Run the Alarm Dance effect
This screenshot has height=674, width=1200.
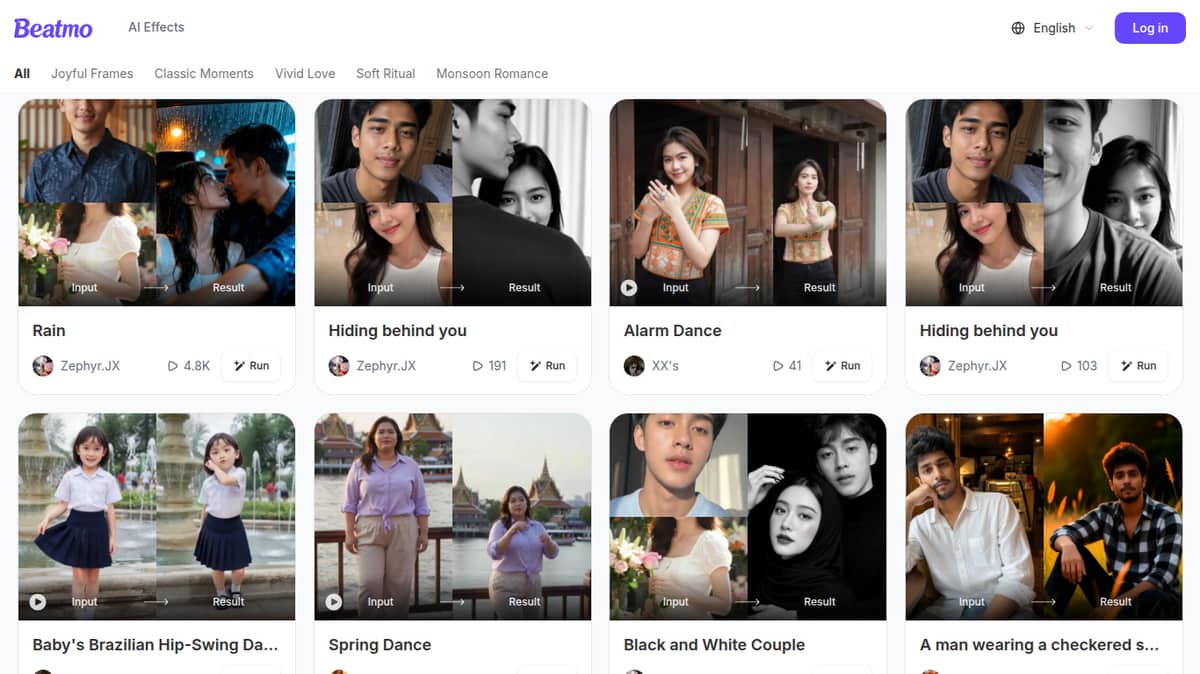click(842, 366)
